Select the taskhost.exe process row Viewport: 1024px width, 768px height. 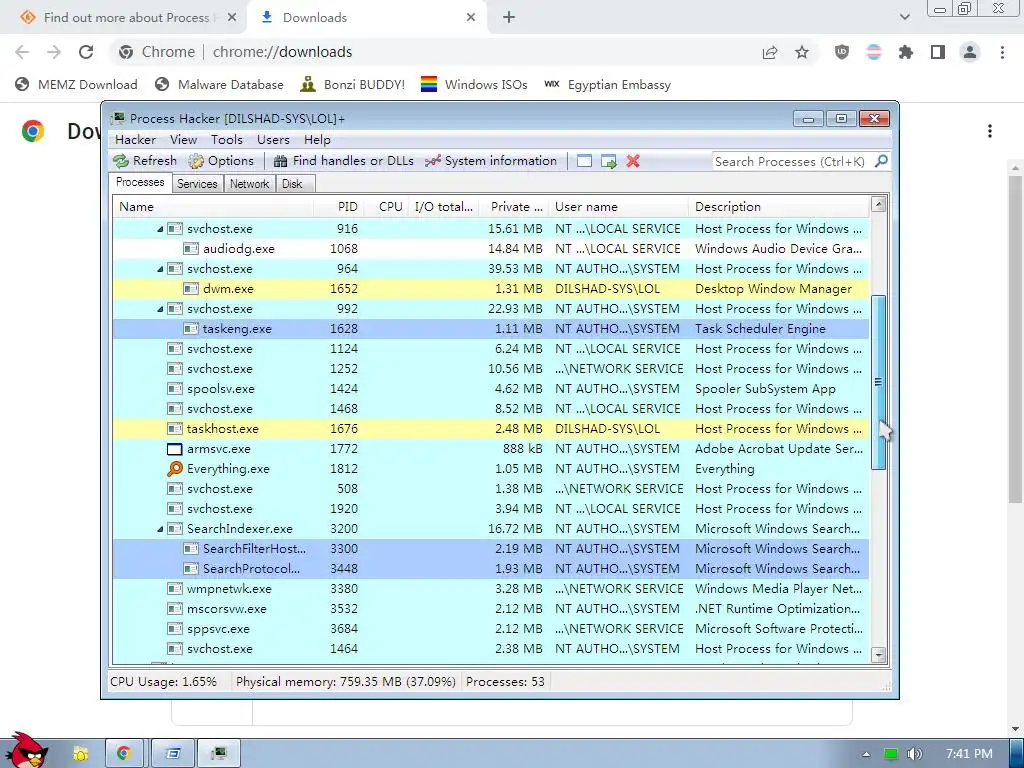491,429
